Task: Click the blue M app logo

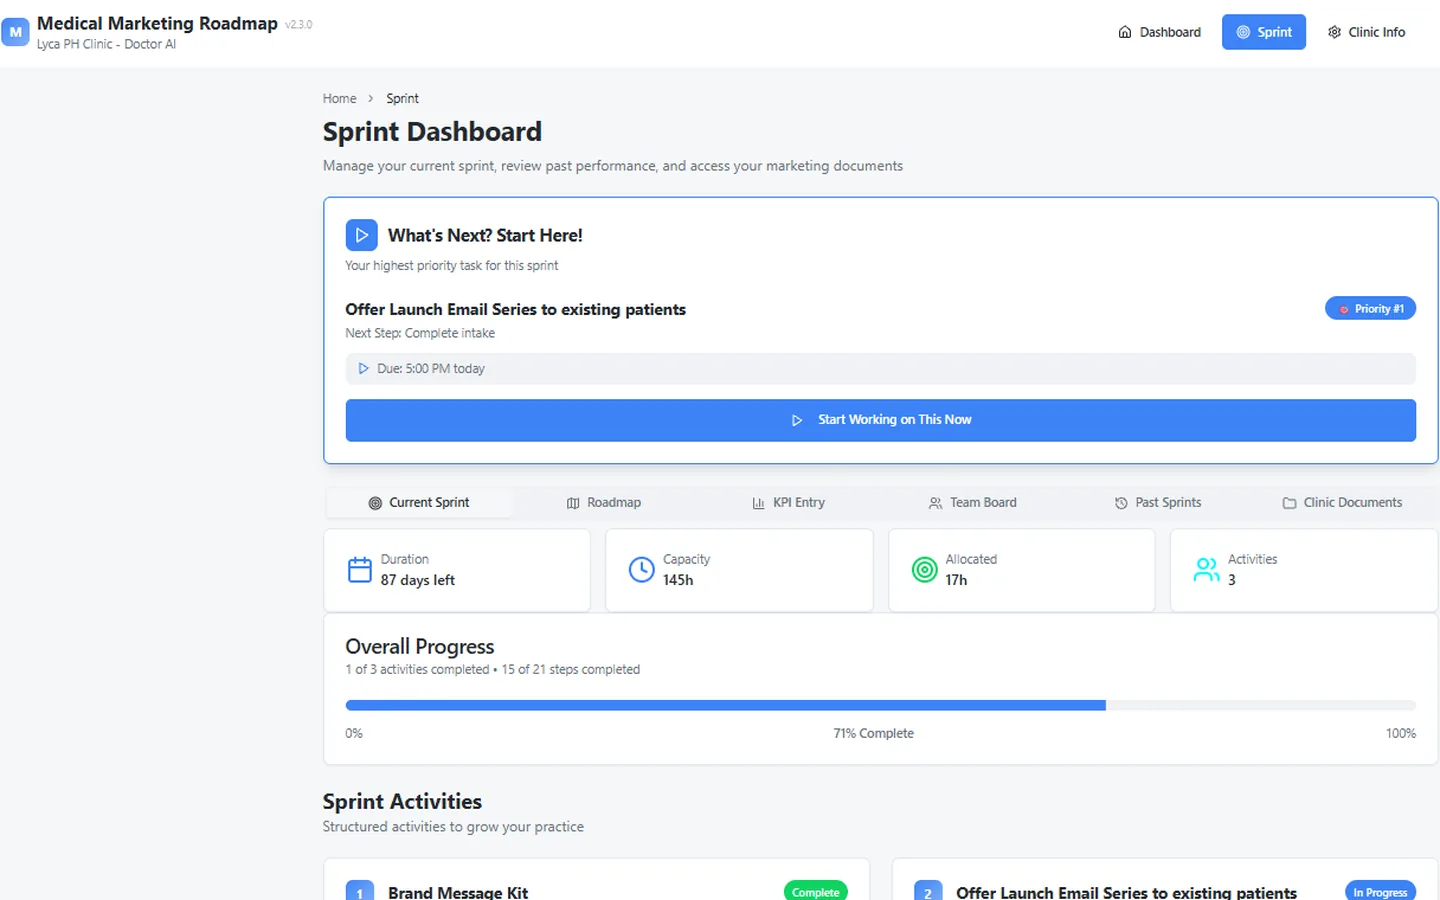Action: pyautogui.click(x=15, y=32)
